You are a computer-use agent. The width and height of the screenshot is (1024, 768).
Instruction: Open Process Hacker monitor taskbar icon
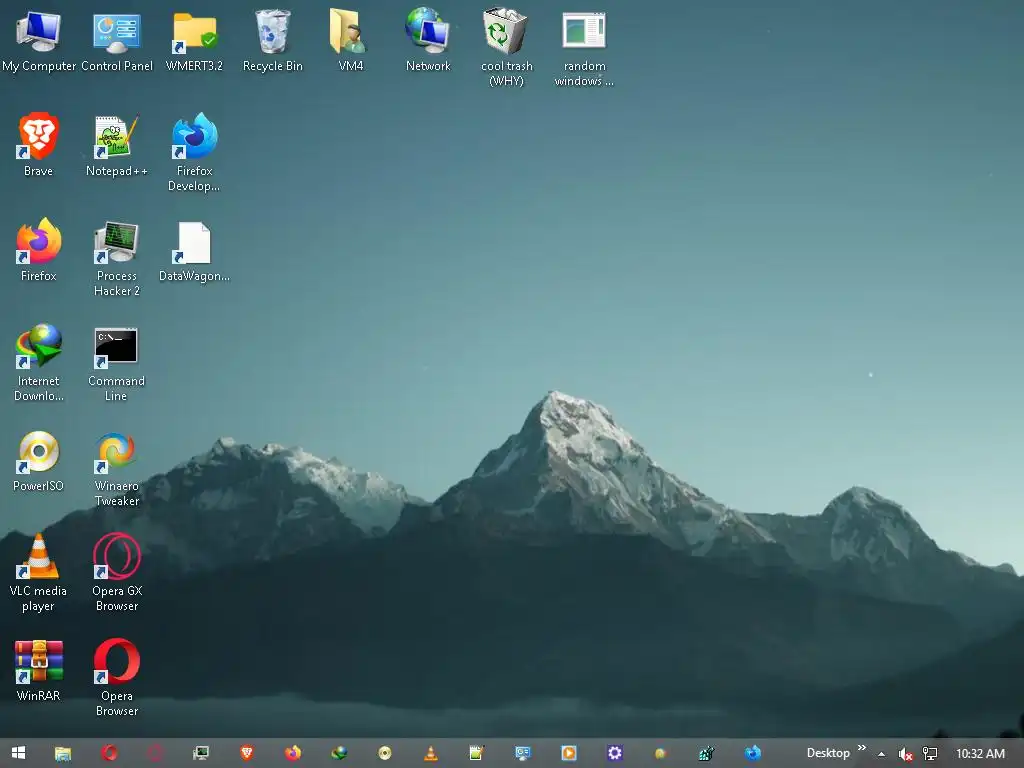pyautogui.click(x=201, y=753)
